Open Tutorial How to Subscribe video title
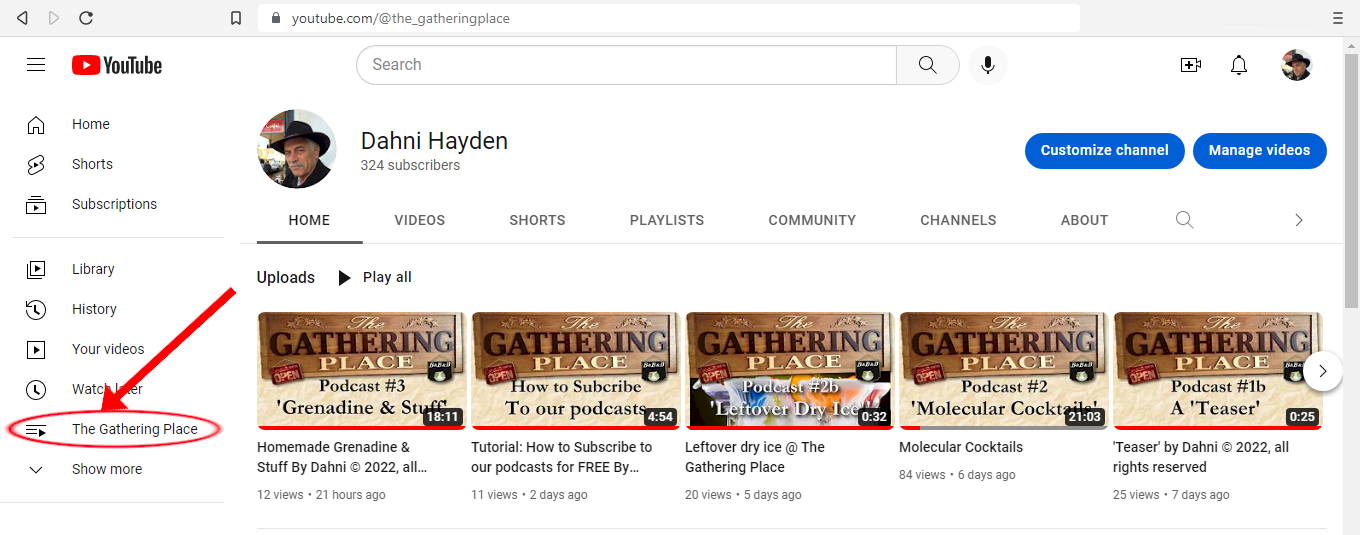This screenshot has height=535, width=1360. pyautogui.click(x=562, y=457)
